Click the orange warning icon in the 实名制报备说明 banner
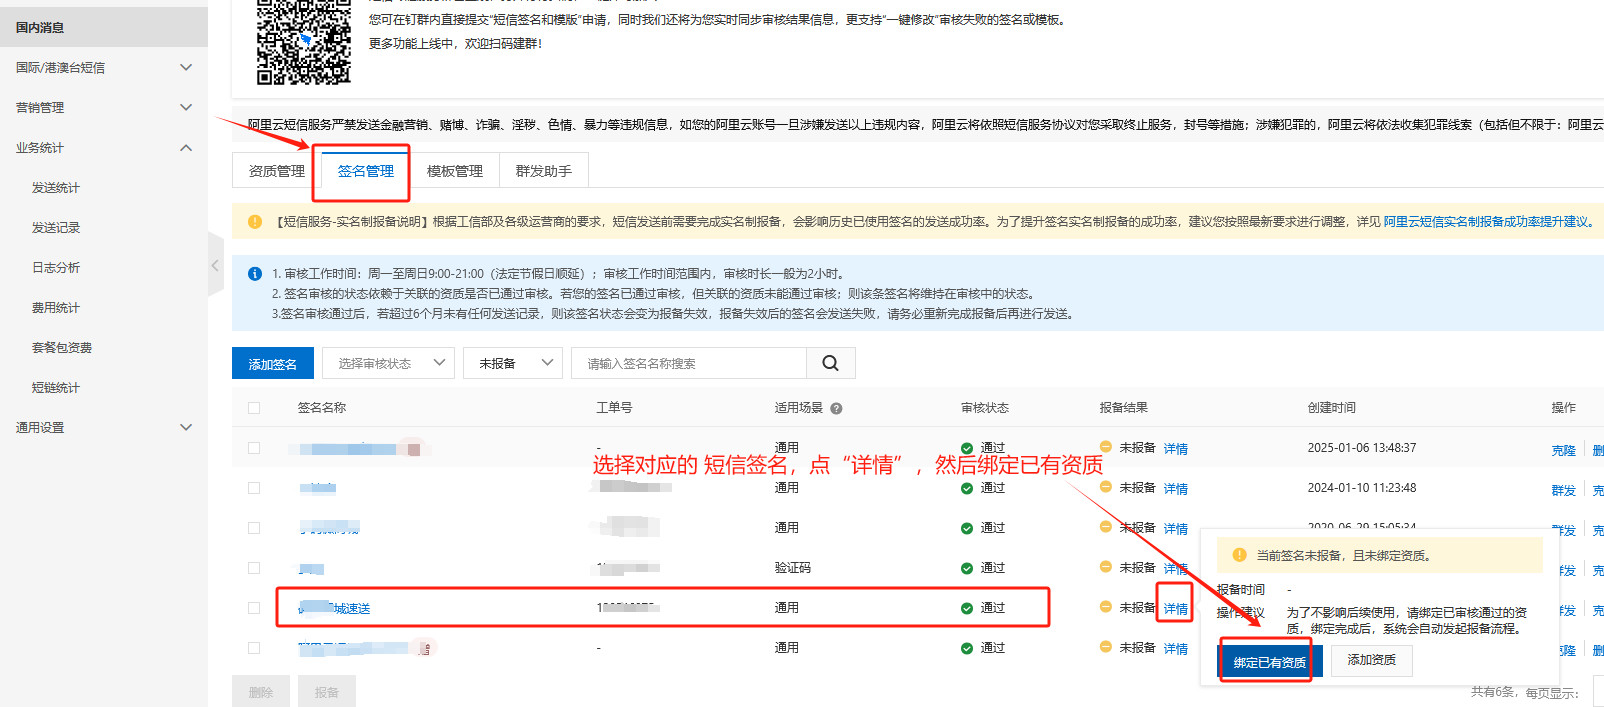The image size is (1604, 707). (255, 222)
